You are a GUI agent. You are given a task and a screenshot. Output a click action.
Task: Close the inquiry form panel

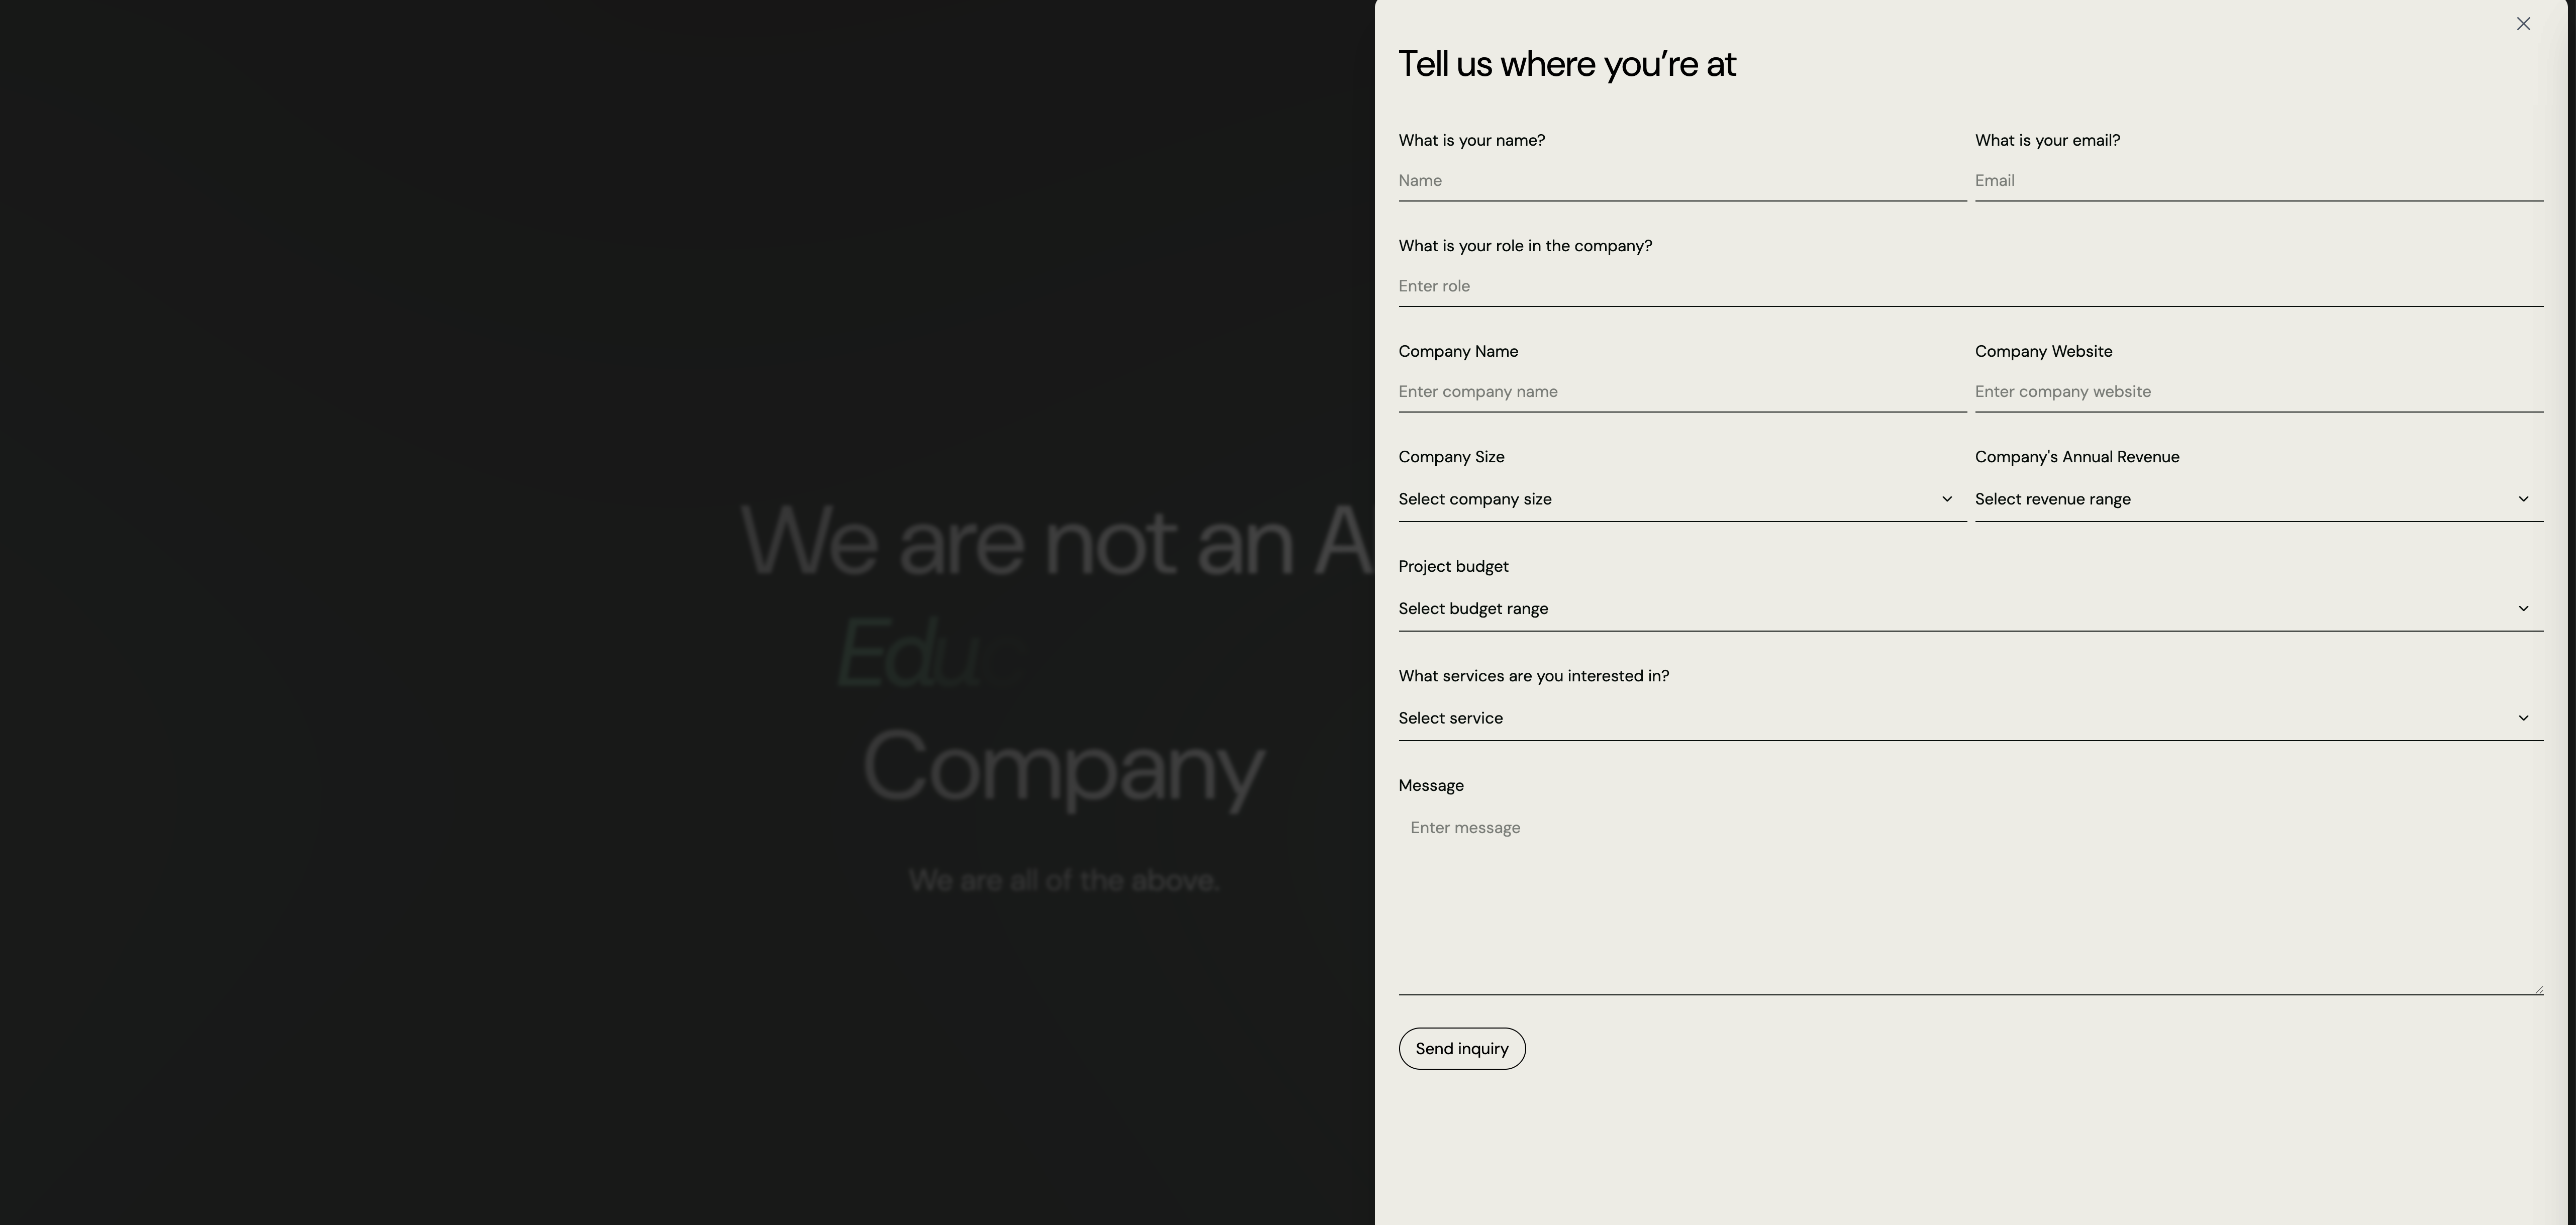coord(2523,24)
